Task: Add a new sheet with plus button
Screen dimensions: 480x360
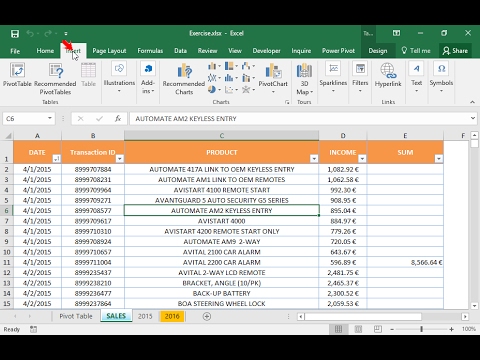Action: 207,316
